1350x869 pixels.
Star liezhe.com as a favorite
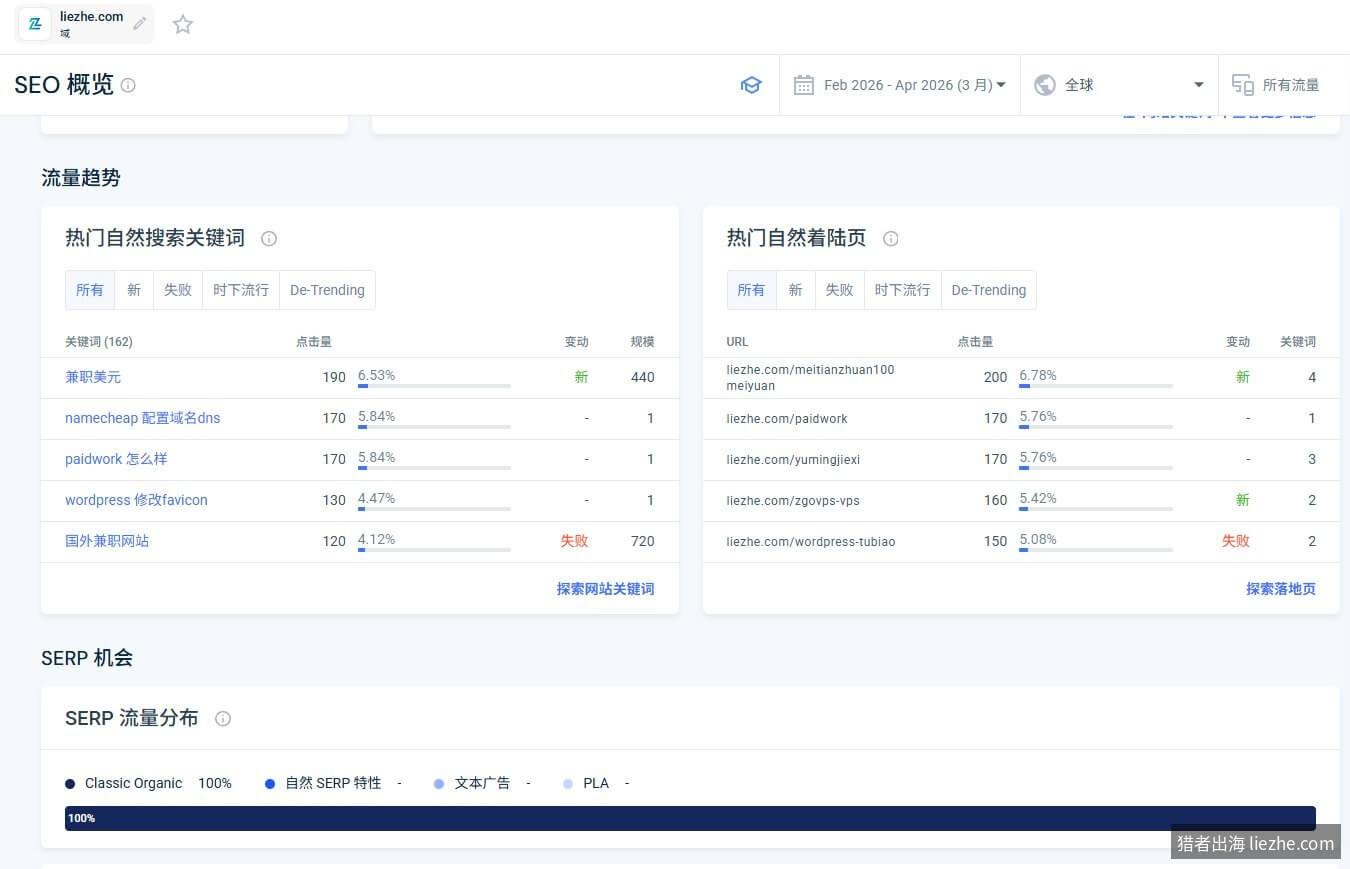[182, 24]
